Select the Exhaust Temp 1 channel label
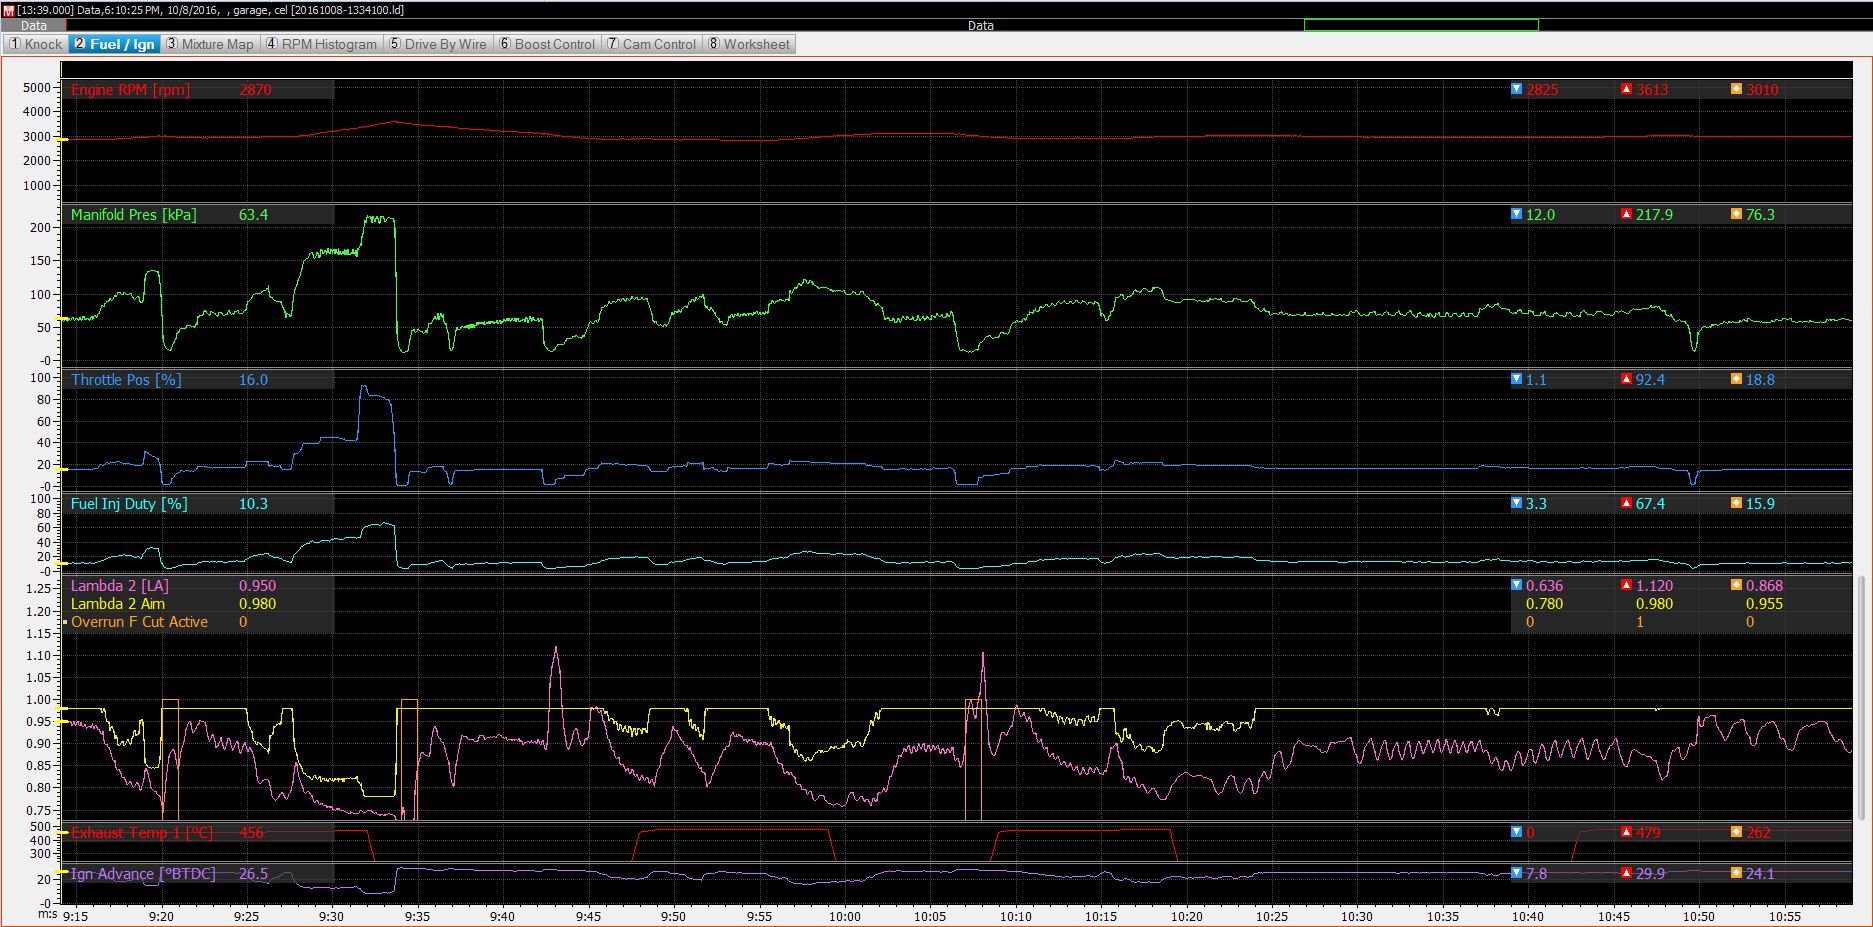Image resolution: width=1873 pixels, height=927 pixels. [142, 832]
